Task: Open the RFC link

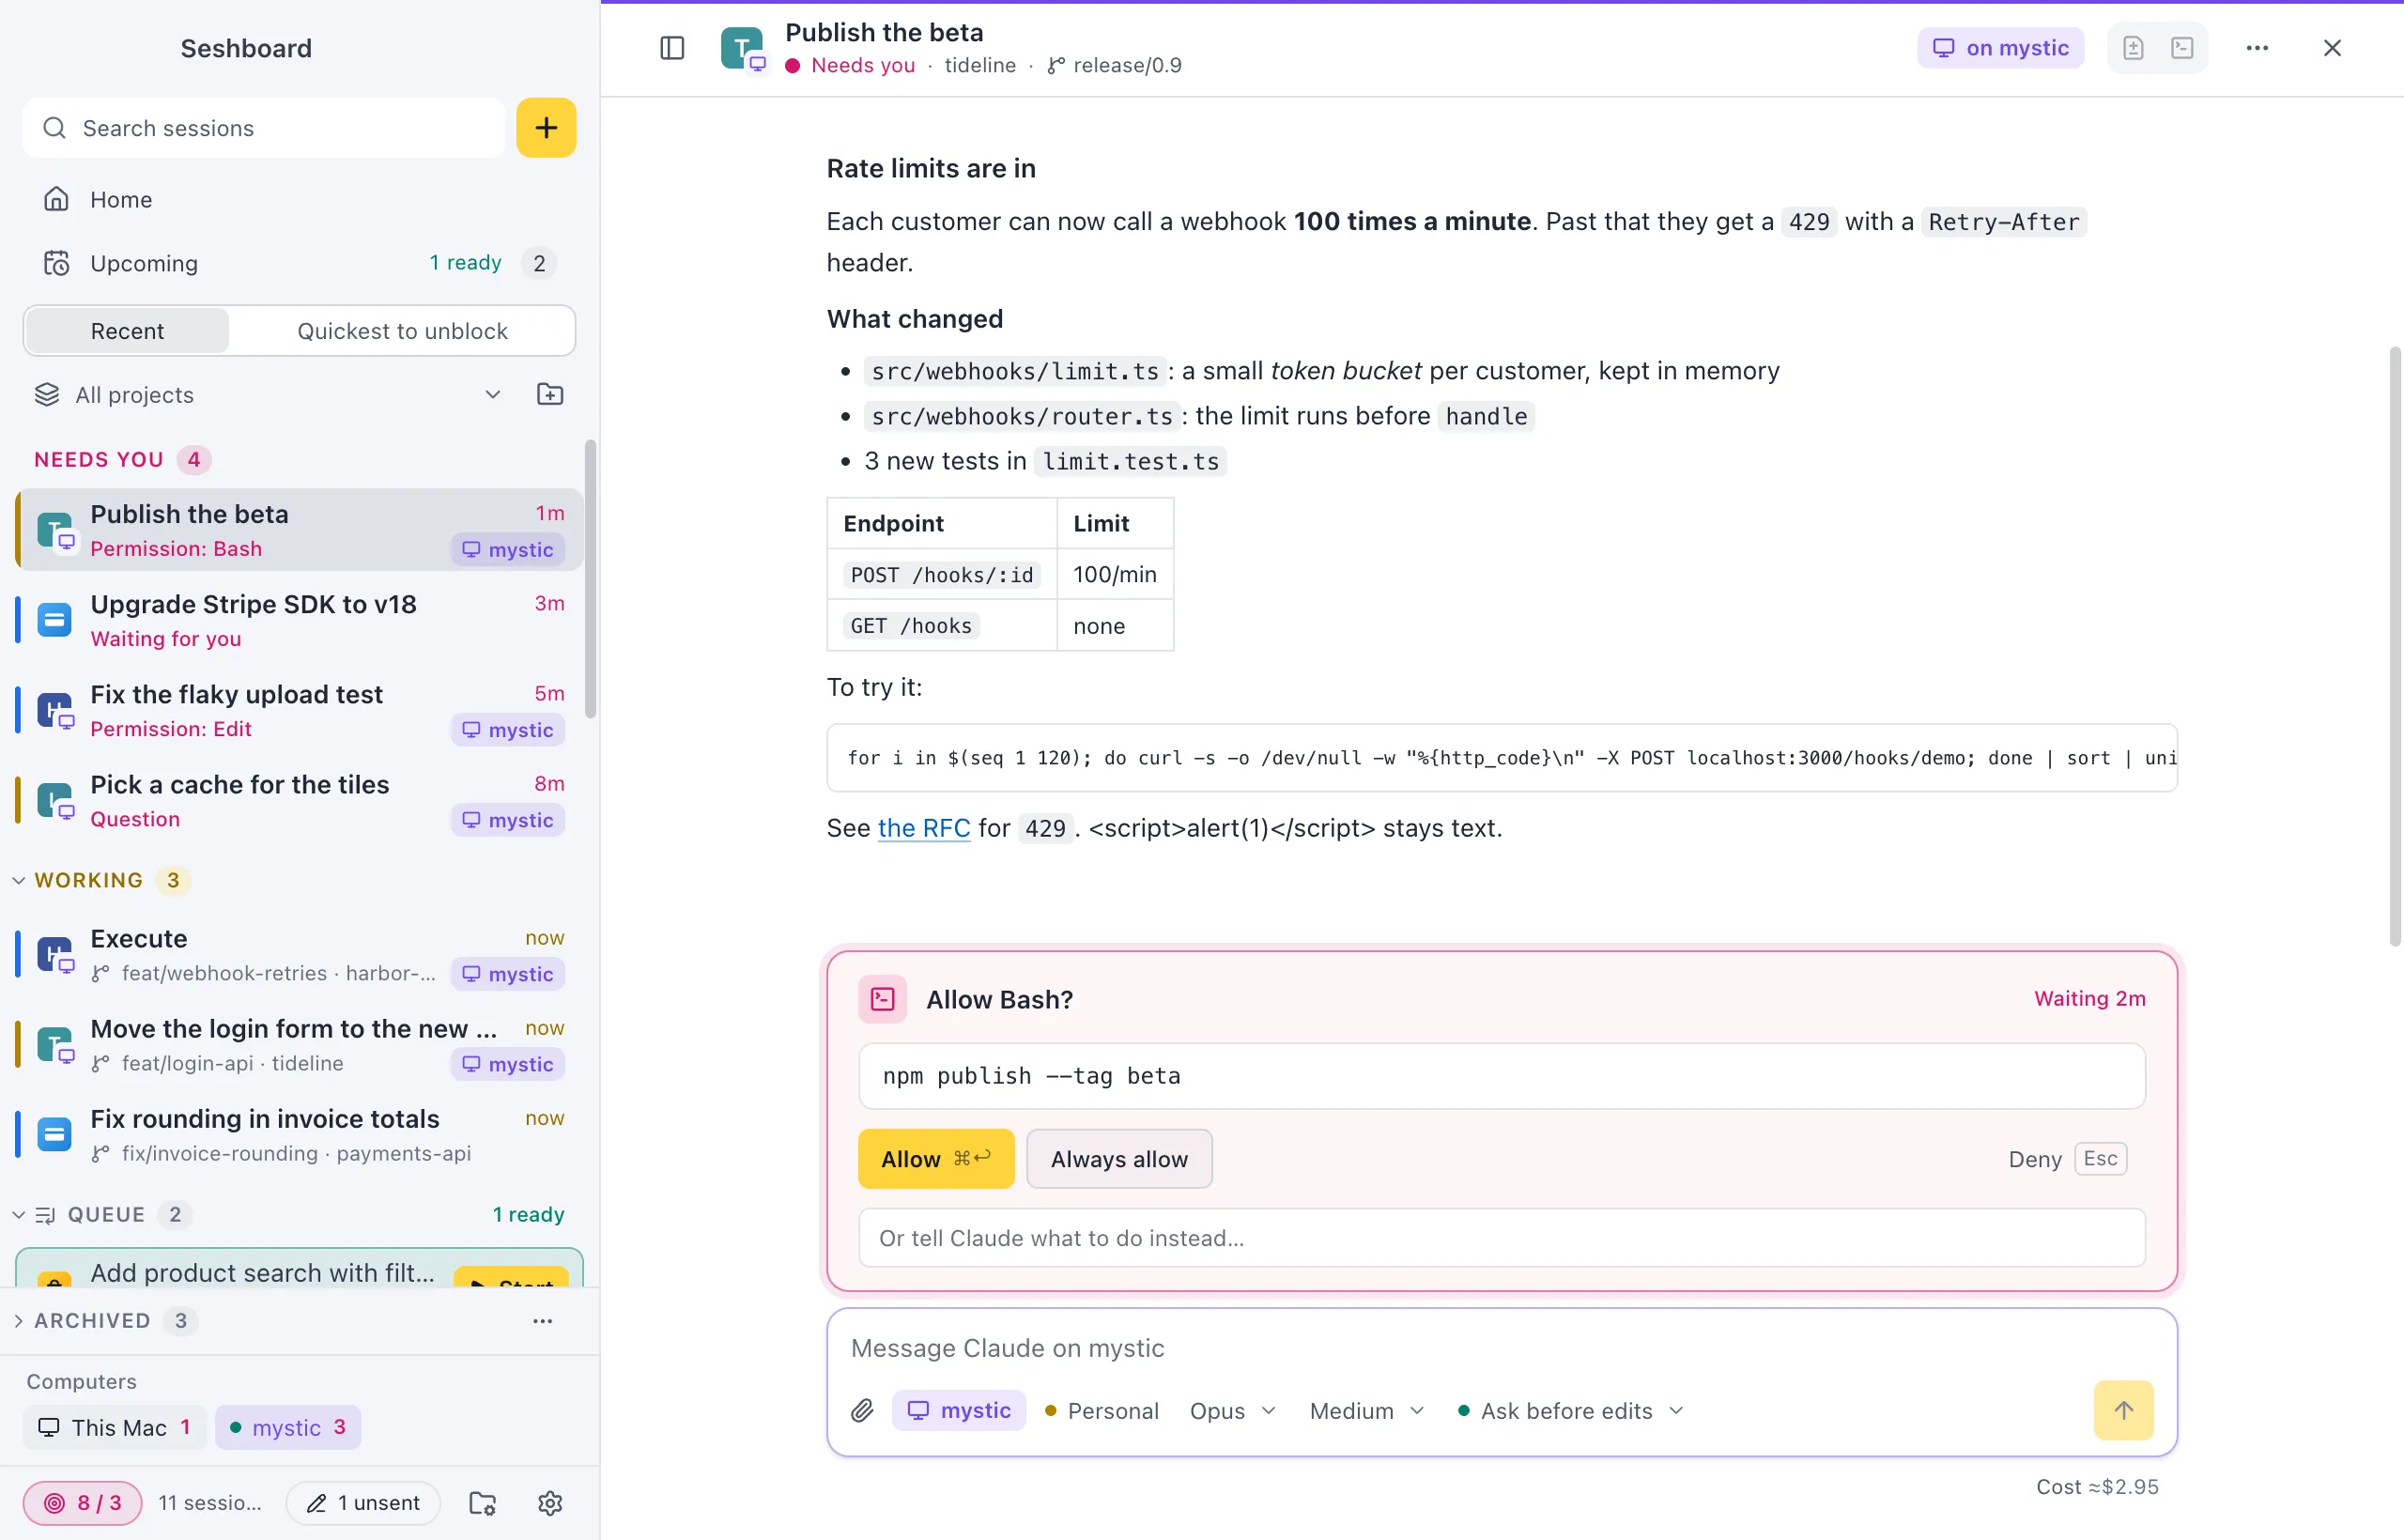Action: pyautogui.click(x=923, y=828)
